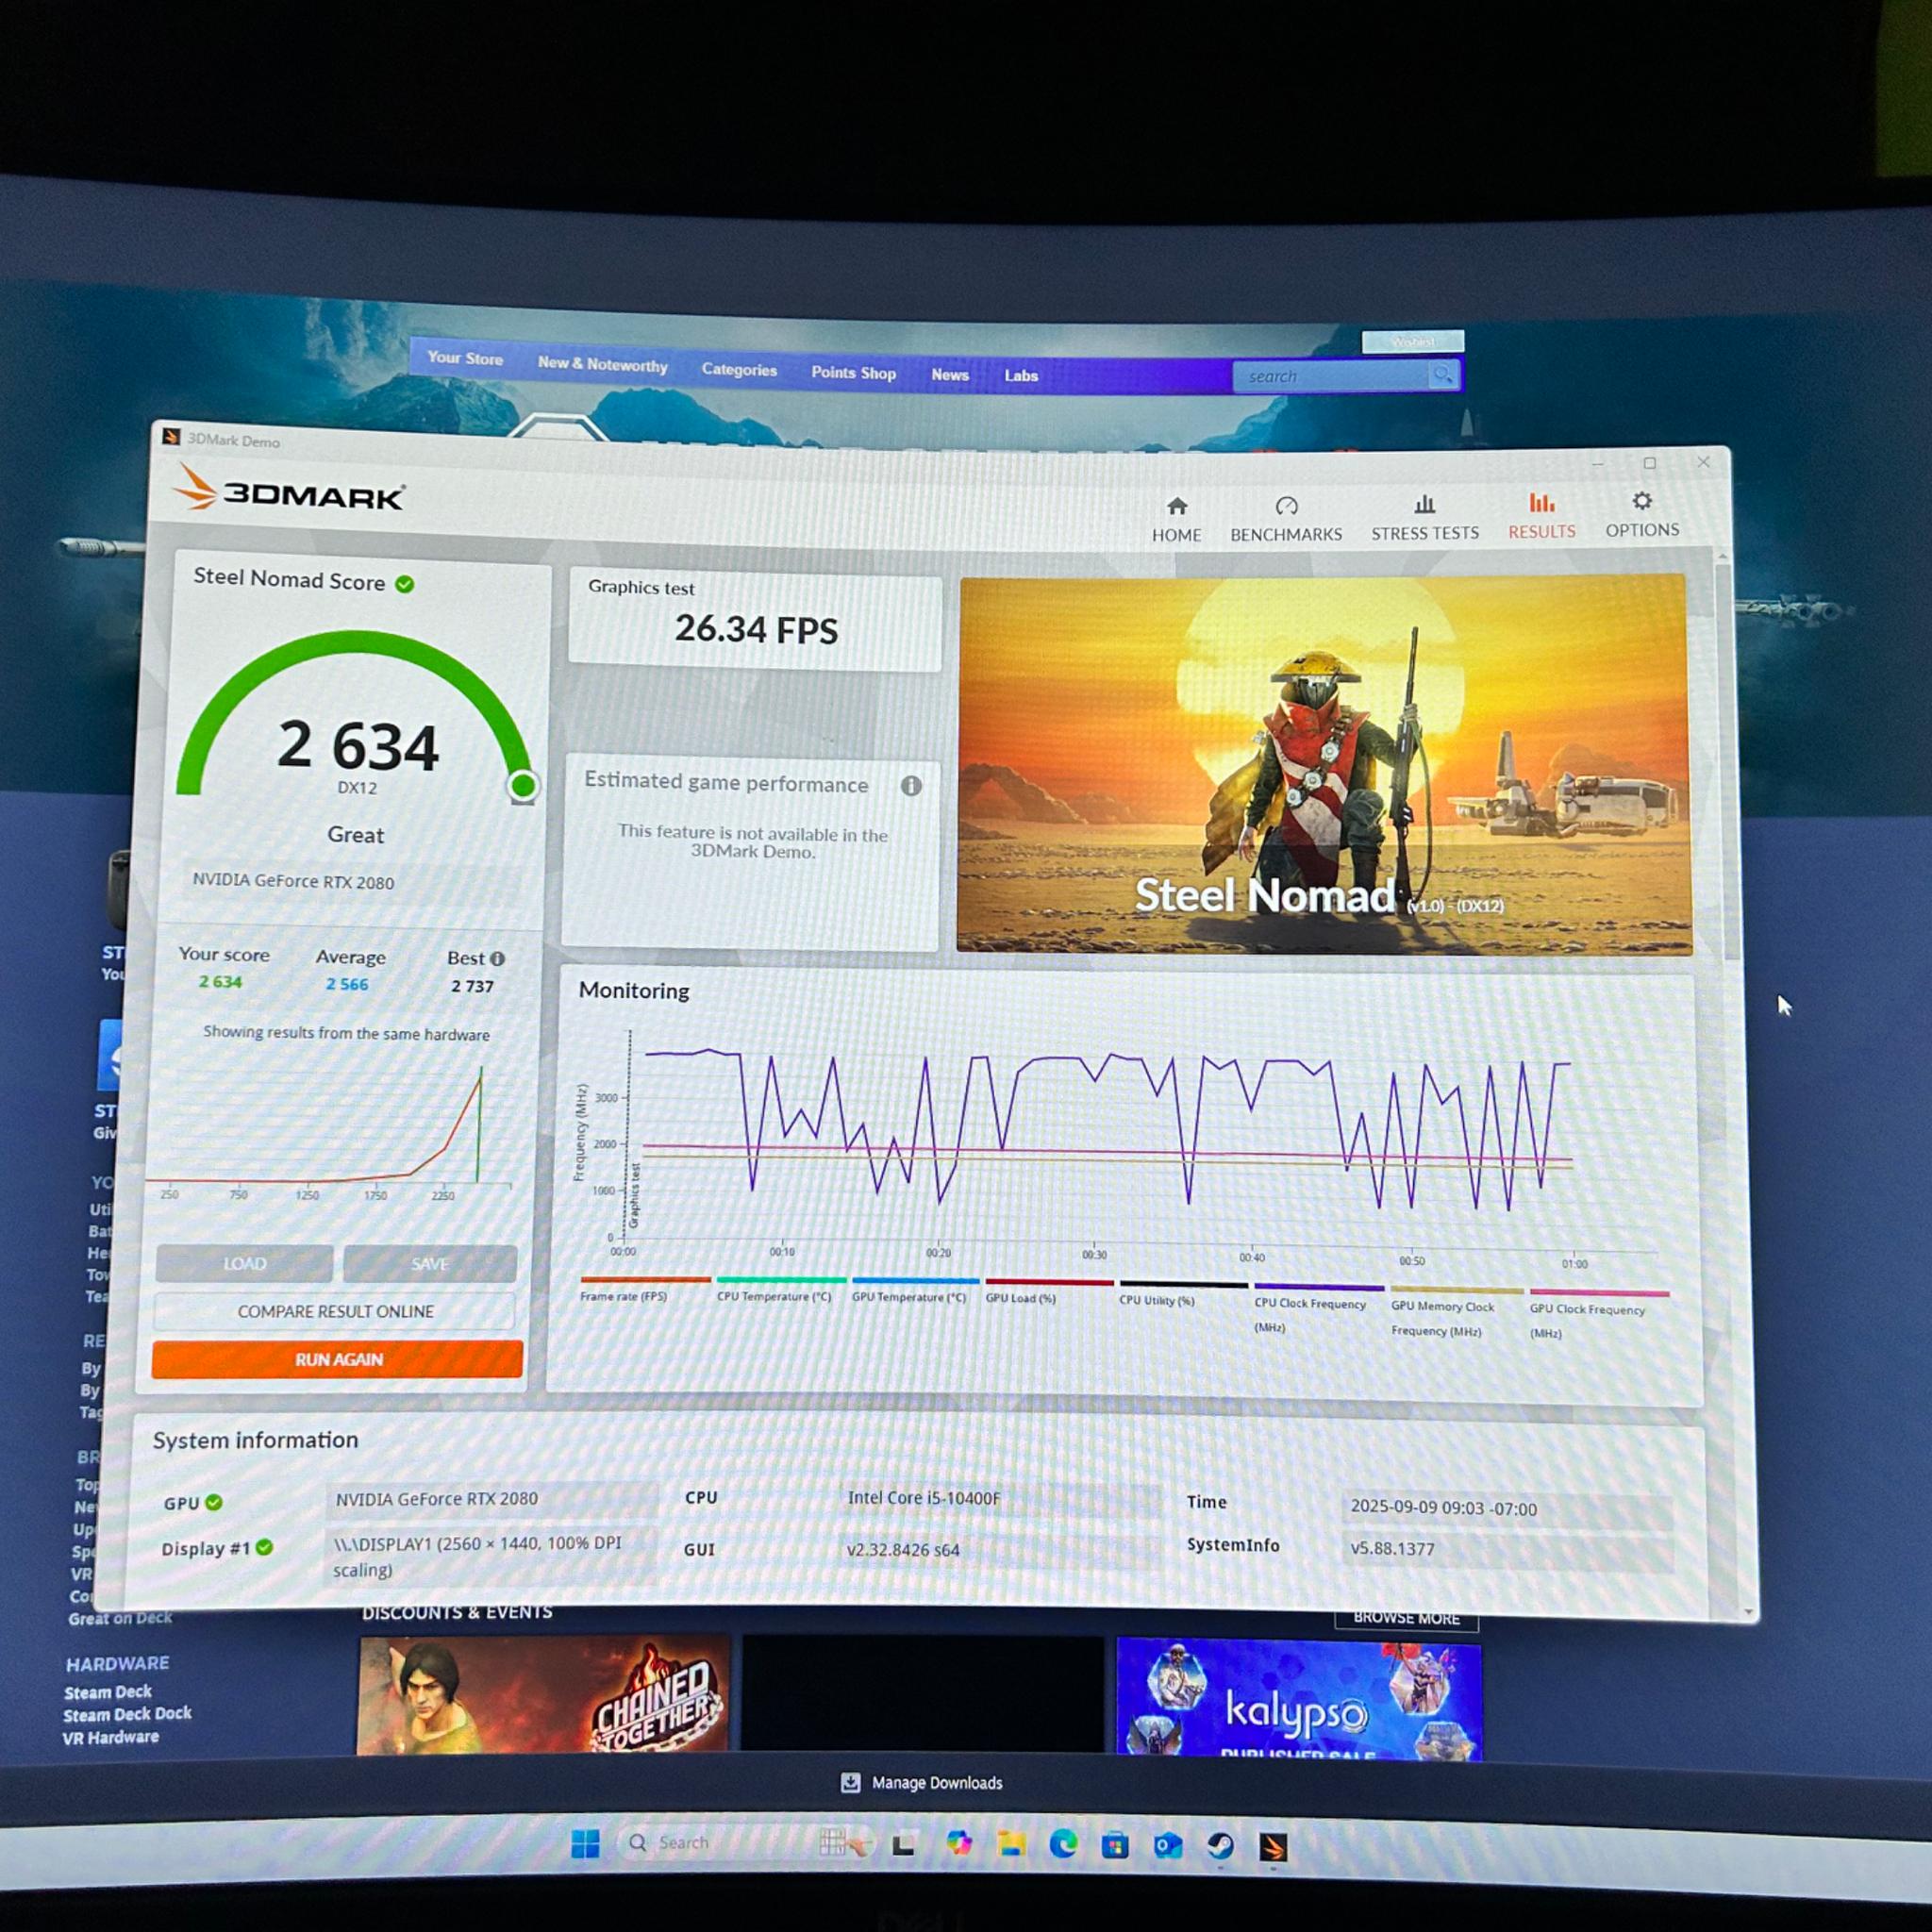Image resolution: width=1932 pixels, height=1932 pixels.
Task: Click the Best score value 2 737
Action: click(472, 986)
